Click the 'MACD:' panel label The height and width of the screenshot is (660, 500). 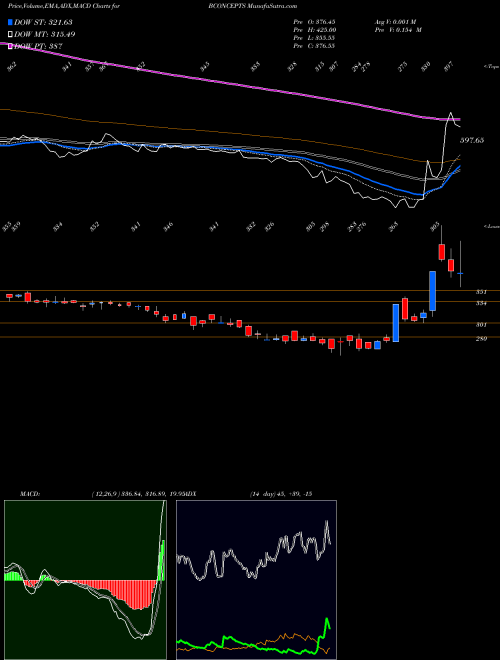(x=30, y=494)
